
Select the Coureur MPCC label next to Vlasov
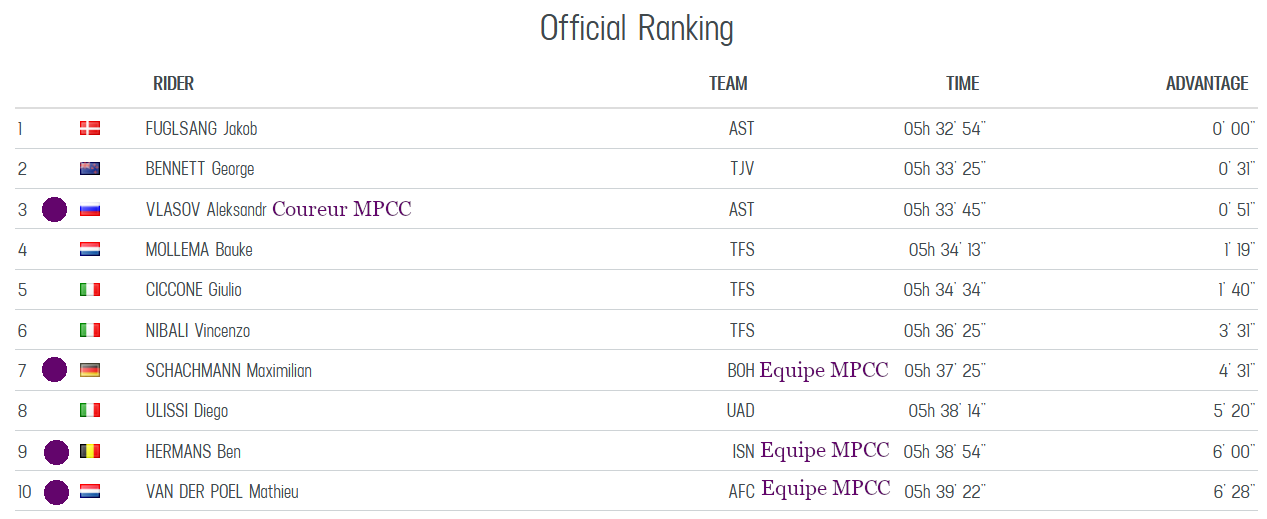click(342, 209)
